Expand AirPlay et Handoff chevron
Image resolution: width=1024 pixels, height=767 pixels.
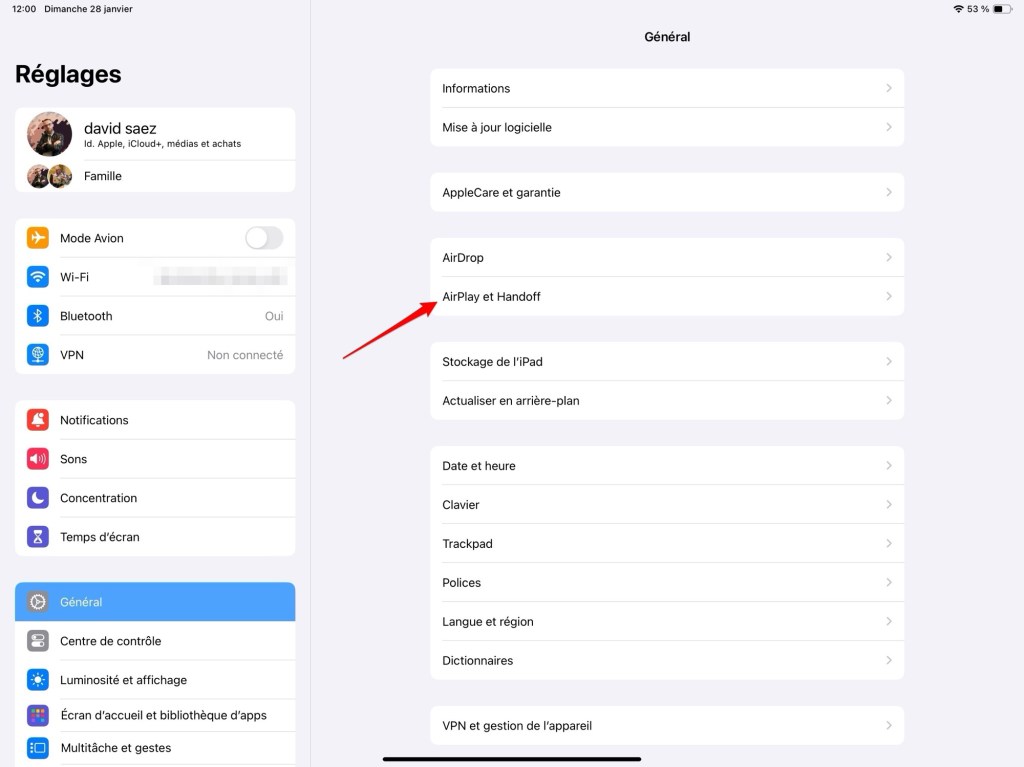tap(888, 297)
